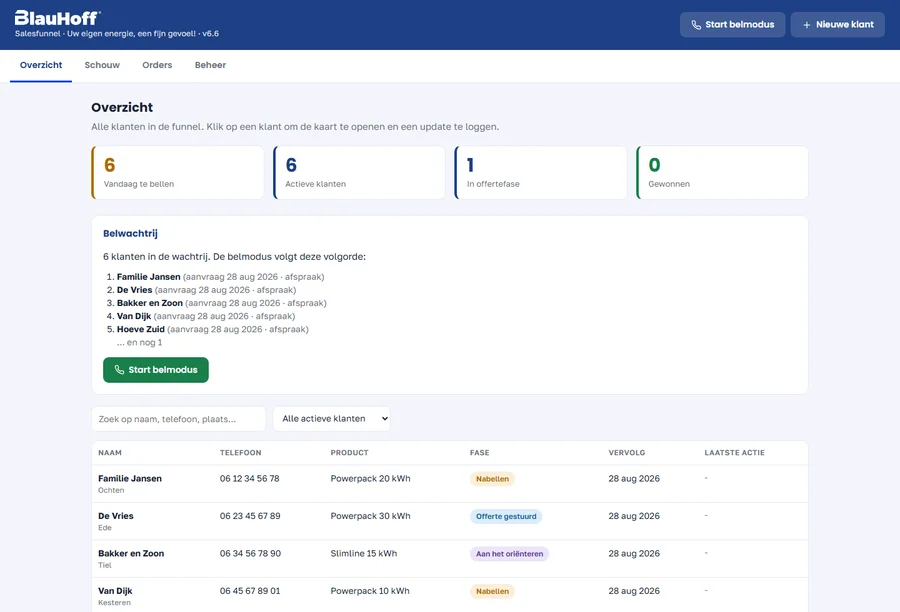Click Vervolg date for De Vries row
The height and width of the screenshot is (612, 900).
coord(634,516)
